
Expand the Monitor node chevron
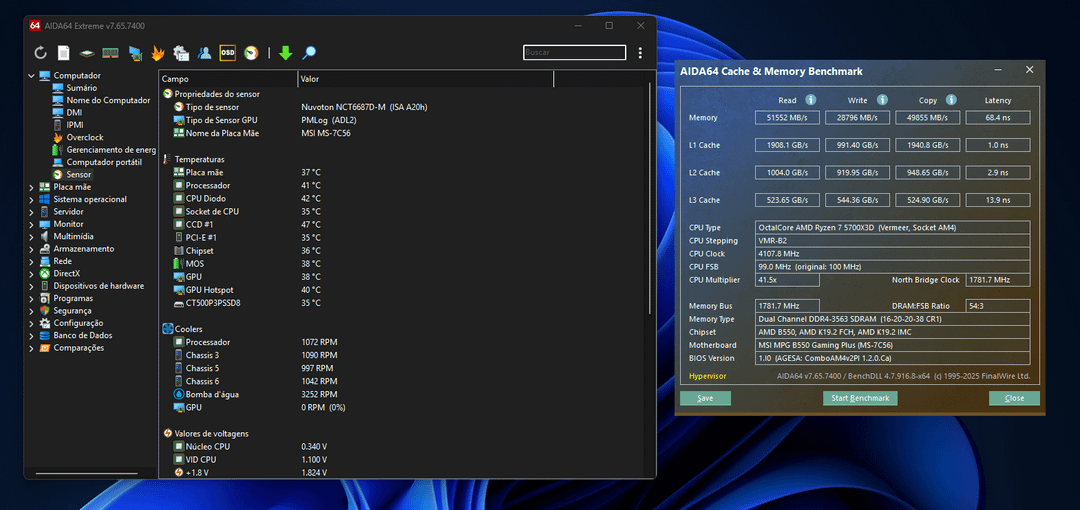[x=31, y=224]
